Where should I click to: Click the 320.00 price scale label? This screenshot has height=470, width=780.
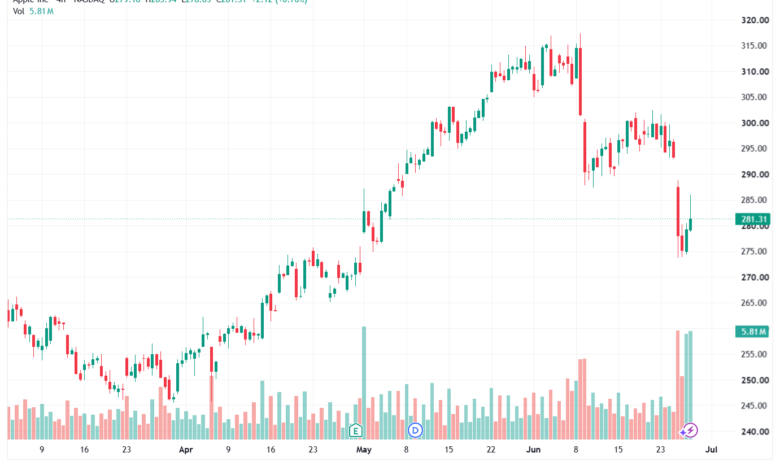755,20
